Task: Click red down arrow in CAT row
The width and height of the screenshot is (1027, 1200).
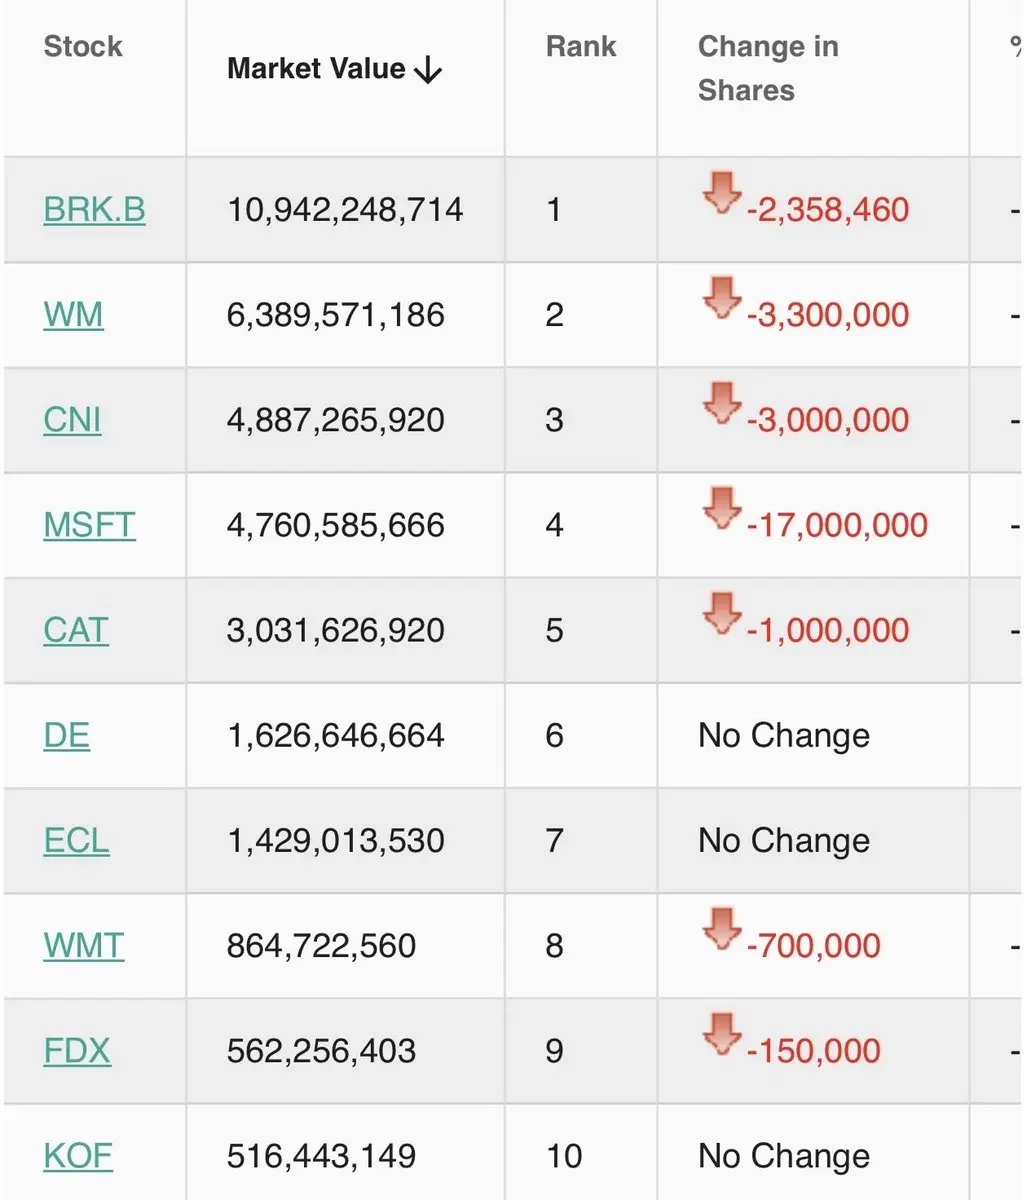Action: point(721,612)
